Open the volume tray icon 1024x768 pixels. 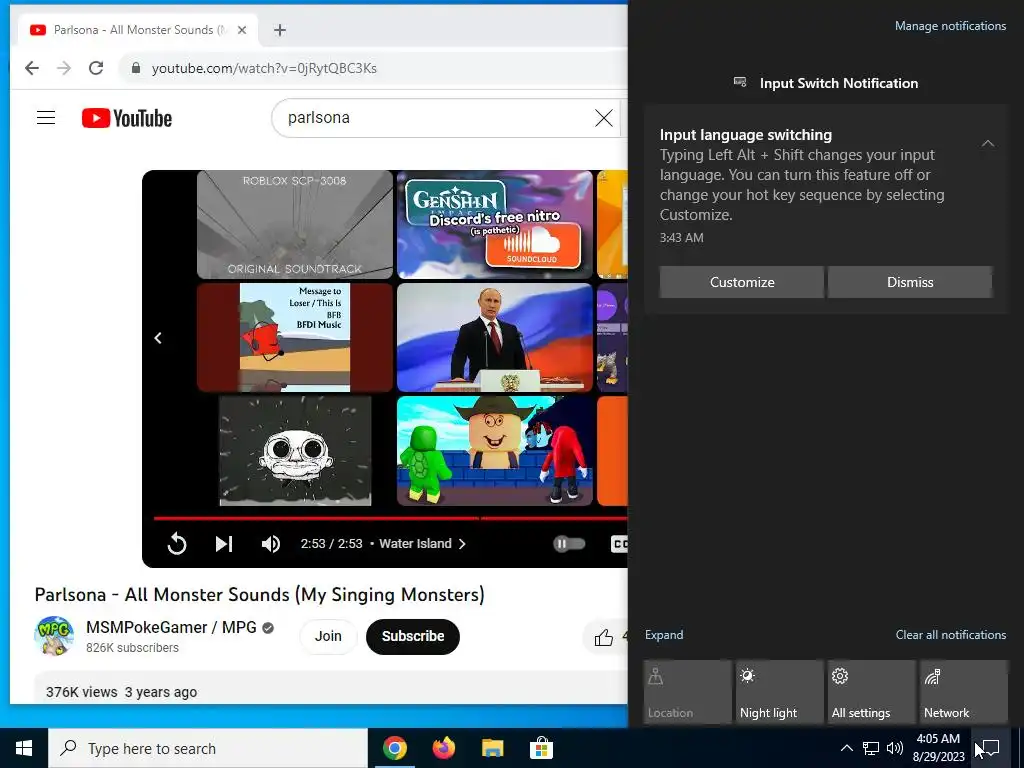895,748
